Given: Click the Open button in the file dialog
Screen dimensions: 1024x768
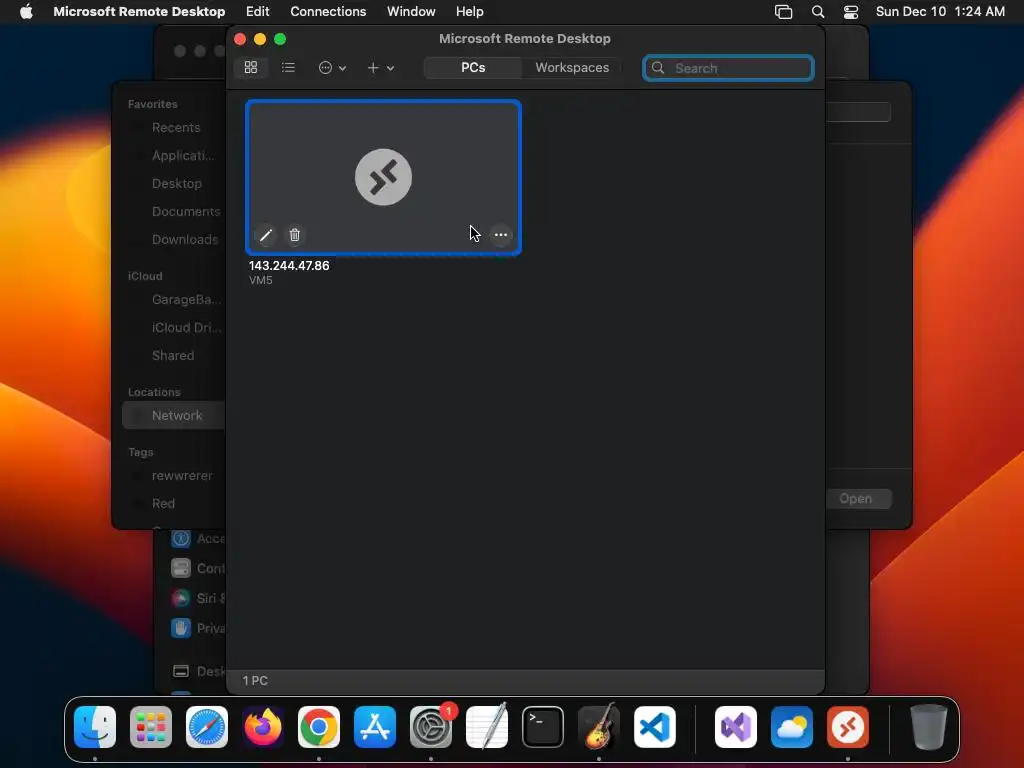Looking at the screenshot, I should pyautogui.click(x=857, y=499).
